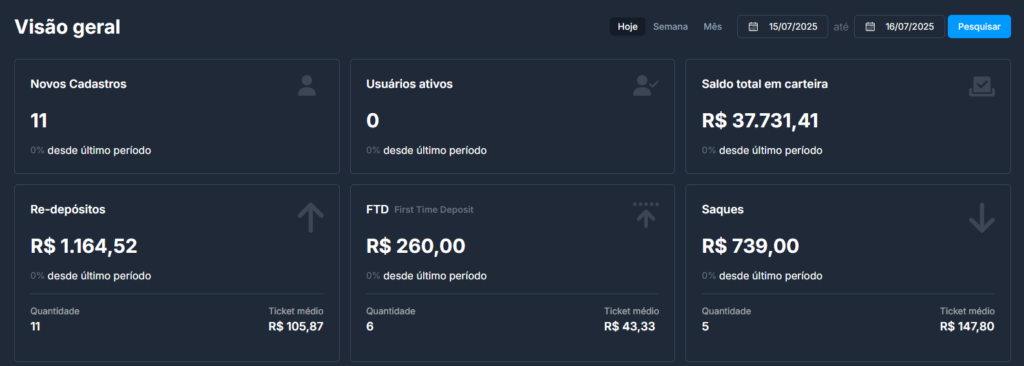Click the Visão geral page heading
Viewport: 1024px width, 366px height.
tap(67, 27)
